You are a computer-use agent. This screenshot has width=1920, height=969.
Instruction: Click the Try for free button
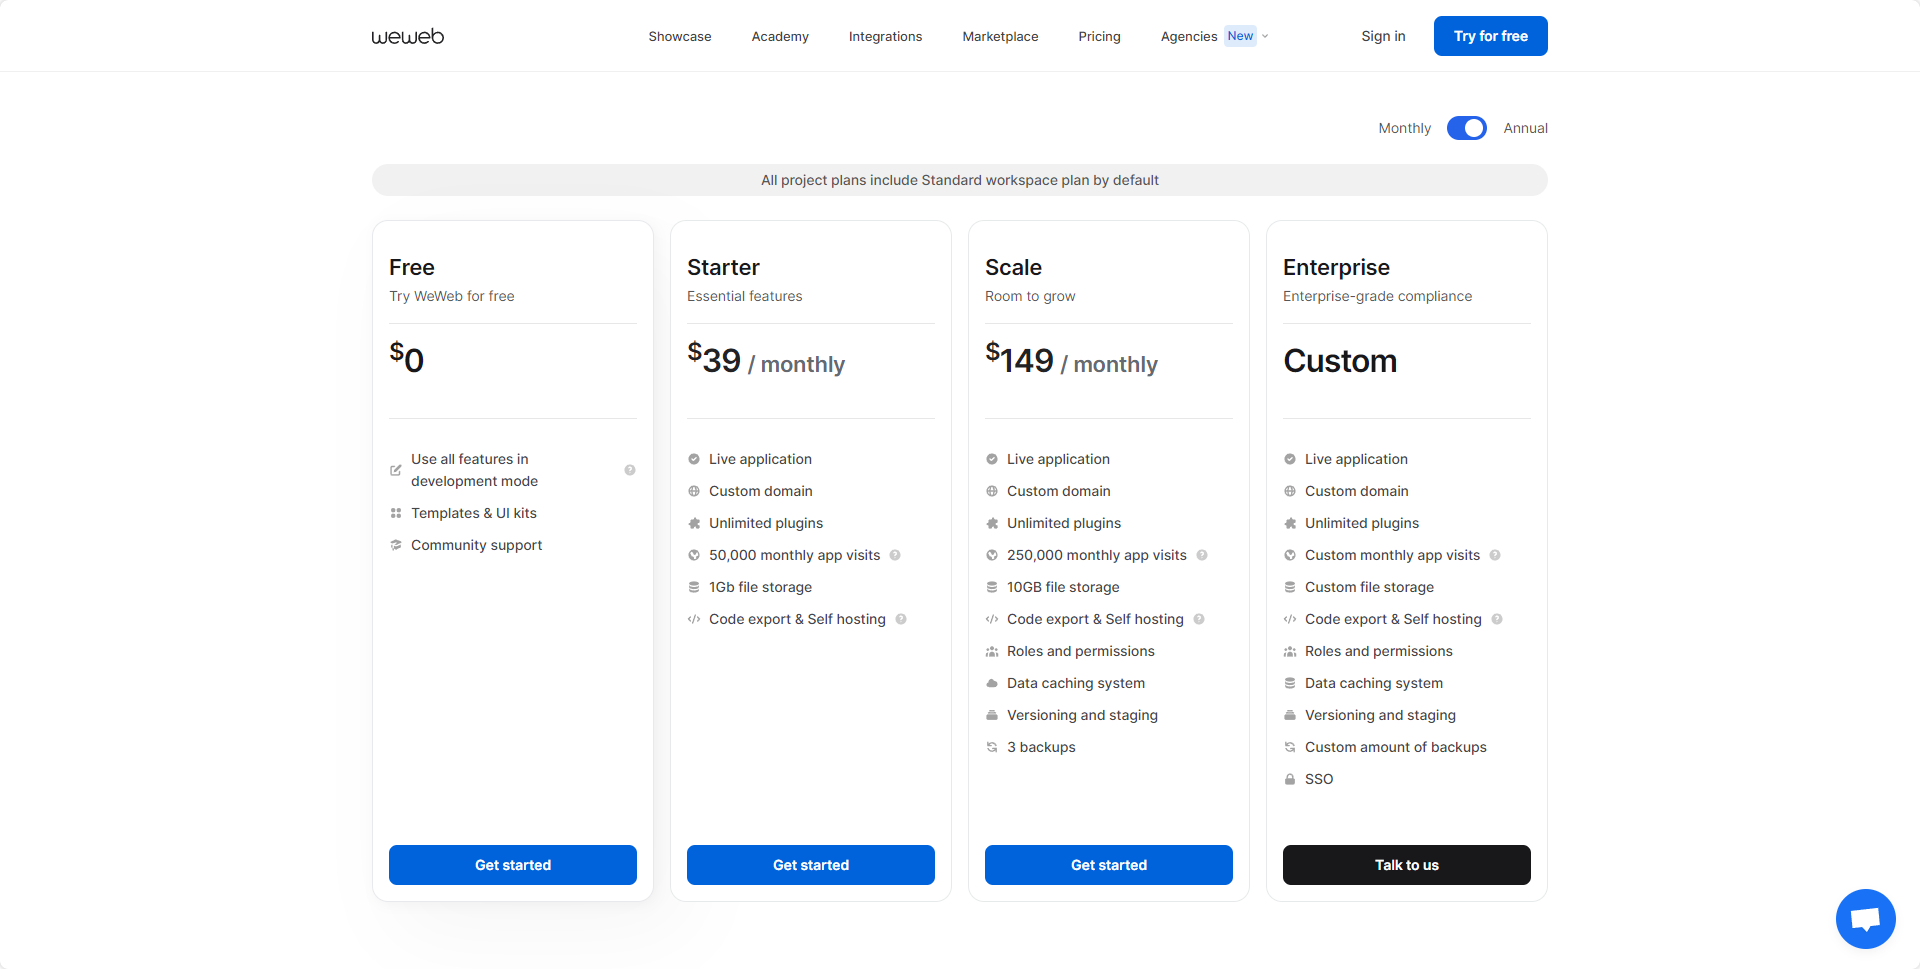pyautogui.click(x=1491, y=36)
